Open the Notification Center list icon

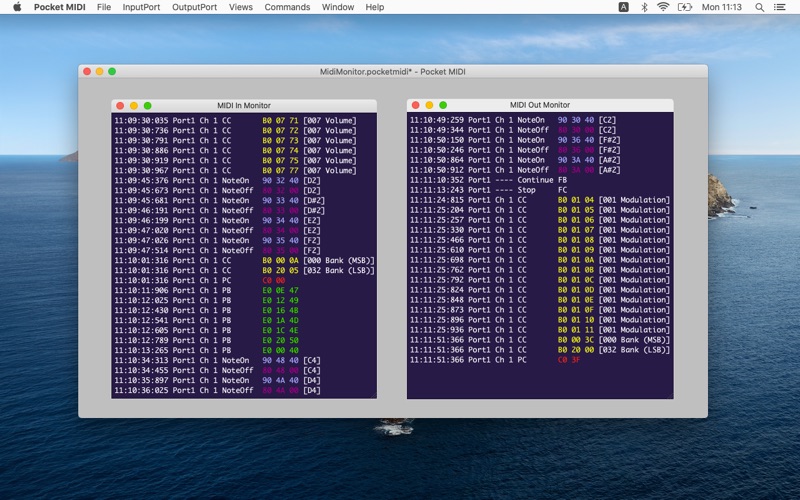[781, 7]
